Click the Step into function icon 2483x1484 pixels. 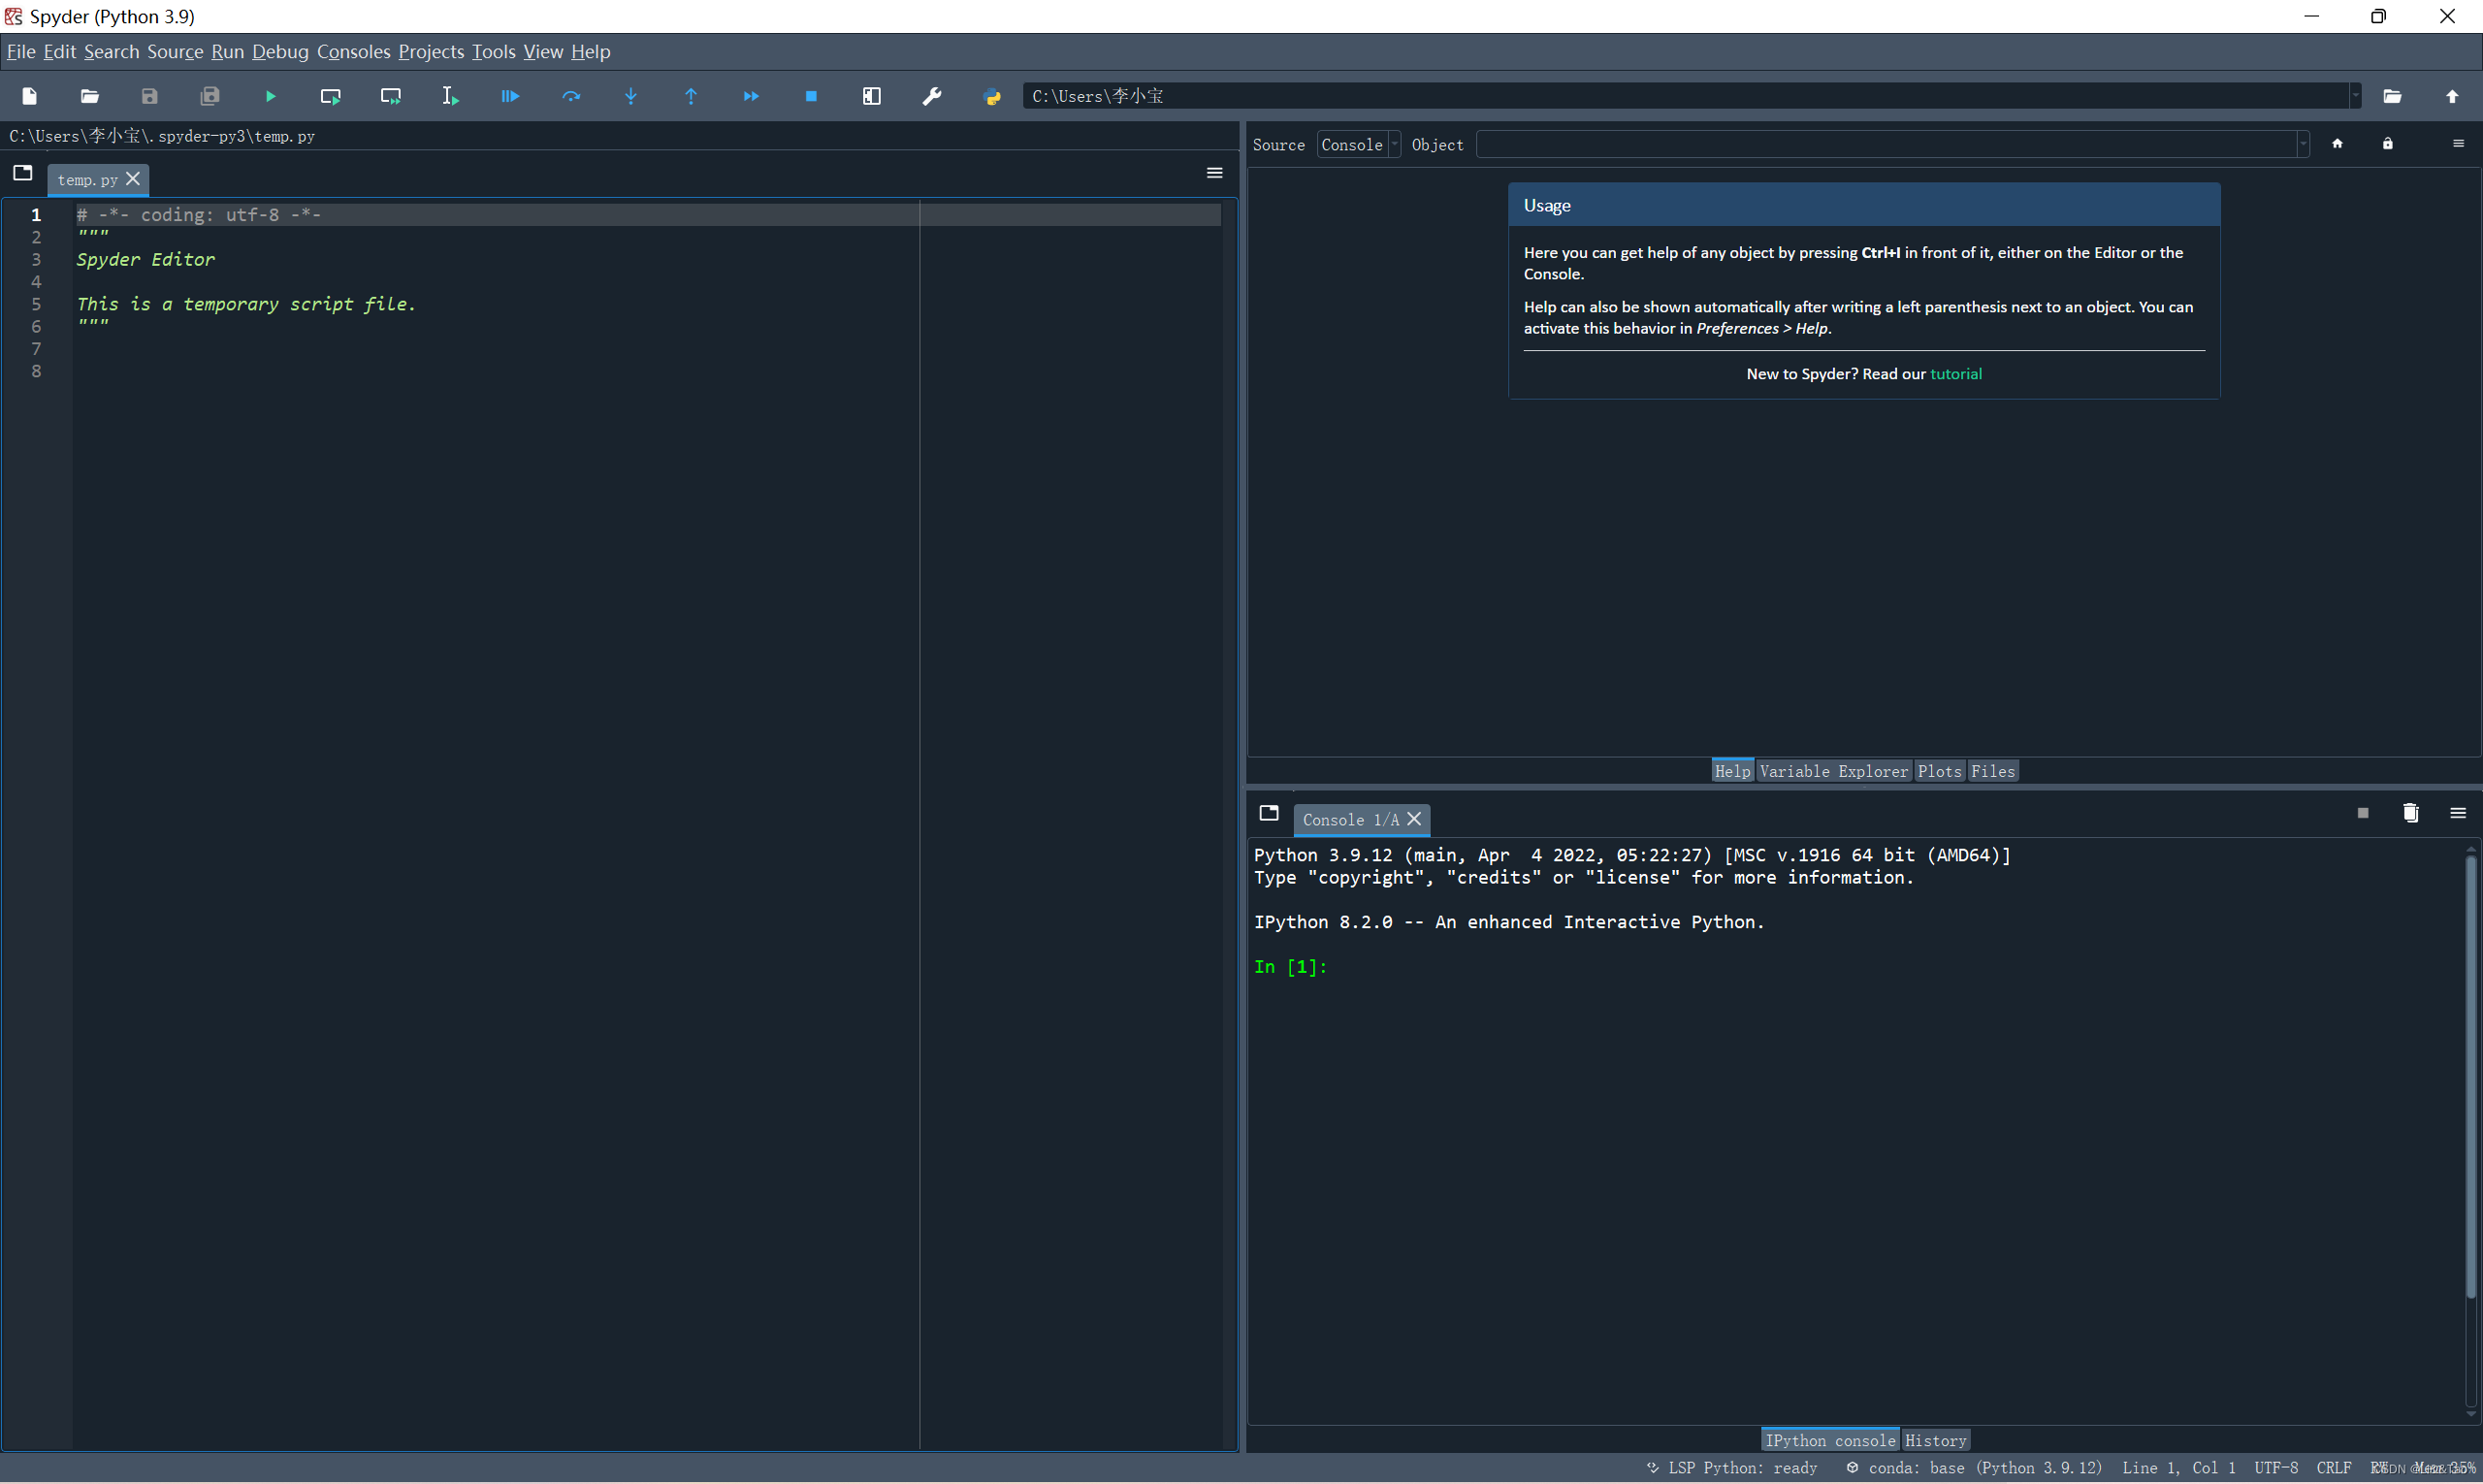pyautogui.click(x=631, y=96)
